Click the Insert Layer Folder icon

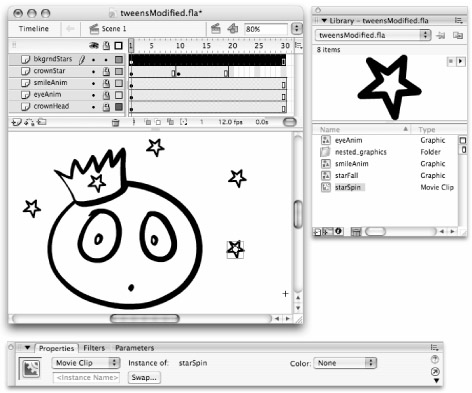click(x=42, y=122)
